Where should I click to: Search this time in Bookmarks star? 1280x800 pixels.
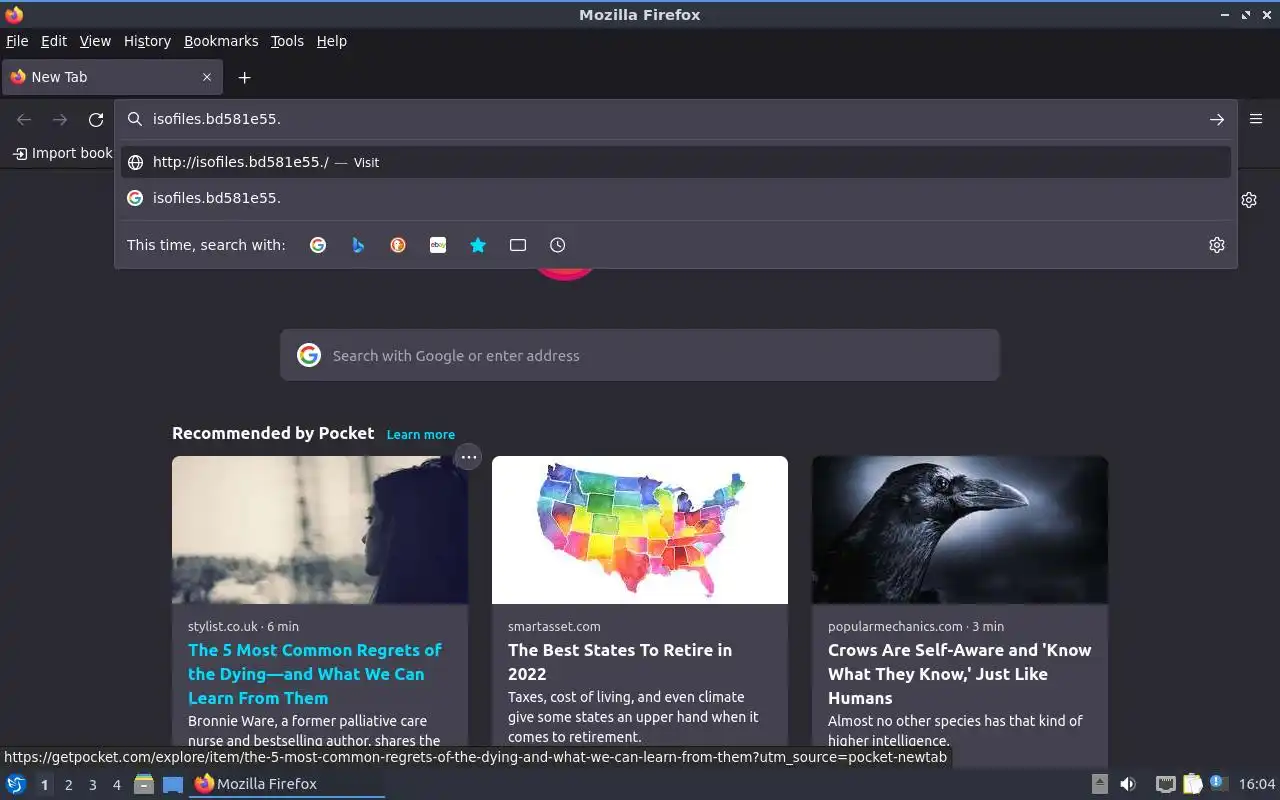[478, 245]
